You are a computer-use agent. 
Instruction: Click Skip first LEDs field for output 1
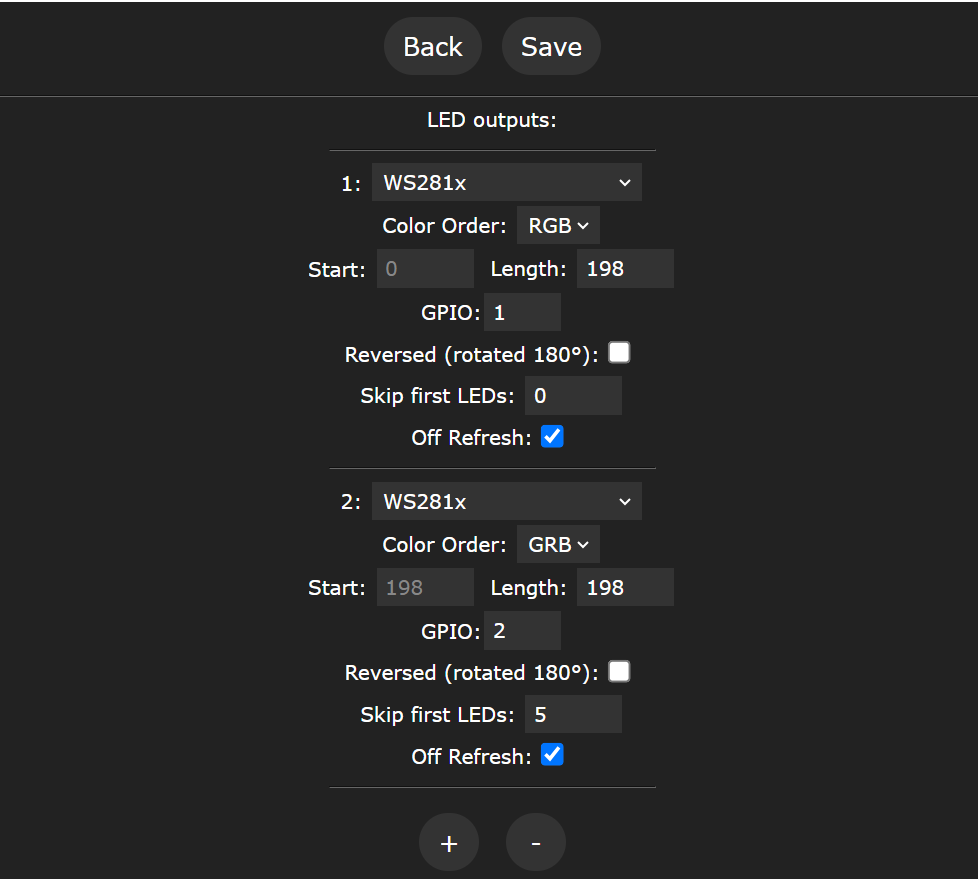click(x=572, y=396)
